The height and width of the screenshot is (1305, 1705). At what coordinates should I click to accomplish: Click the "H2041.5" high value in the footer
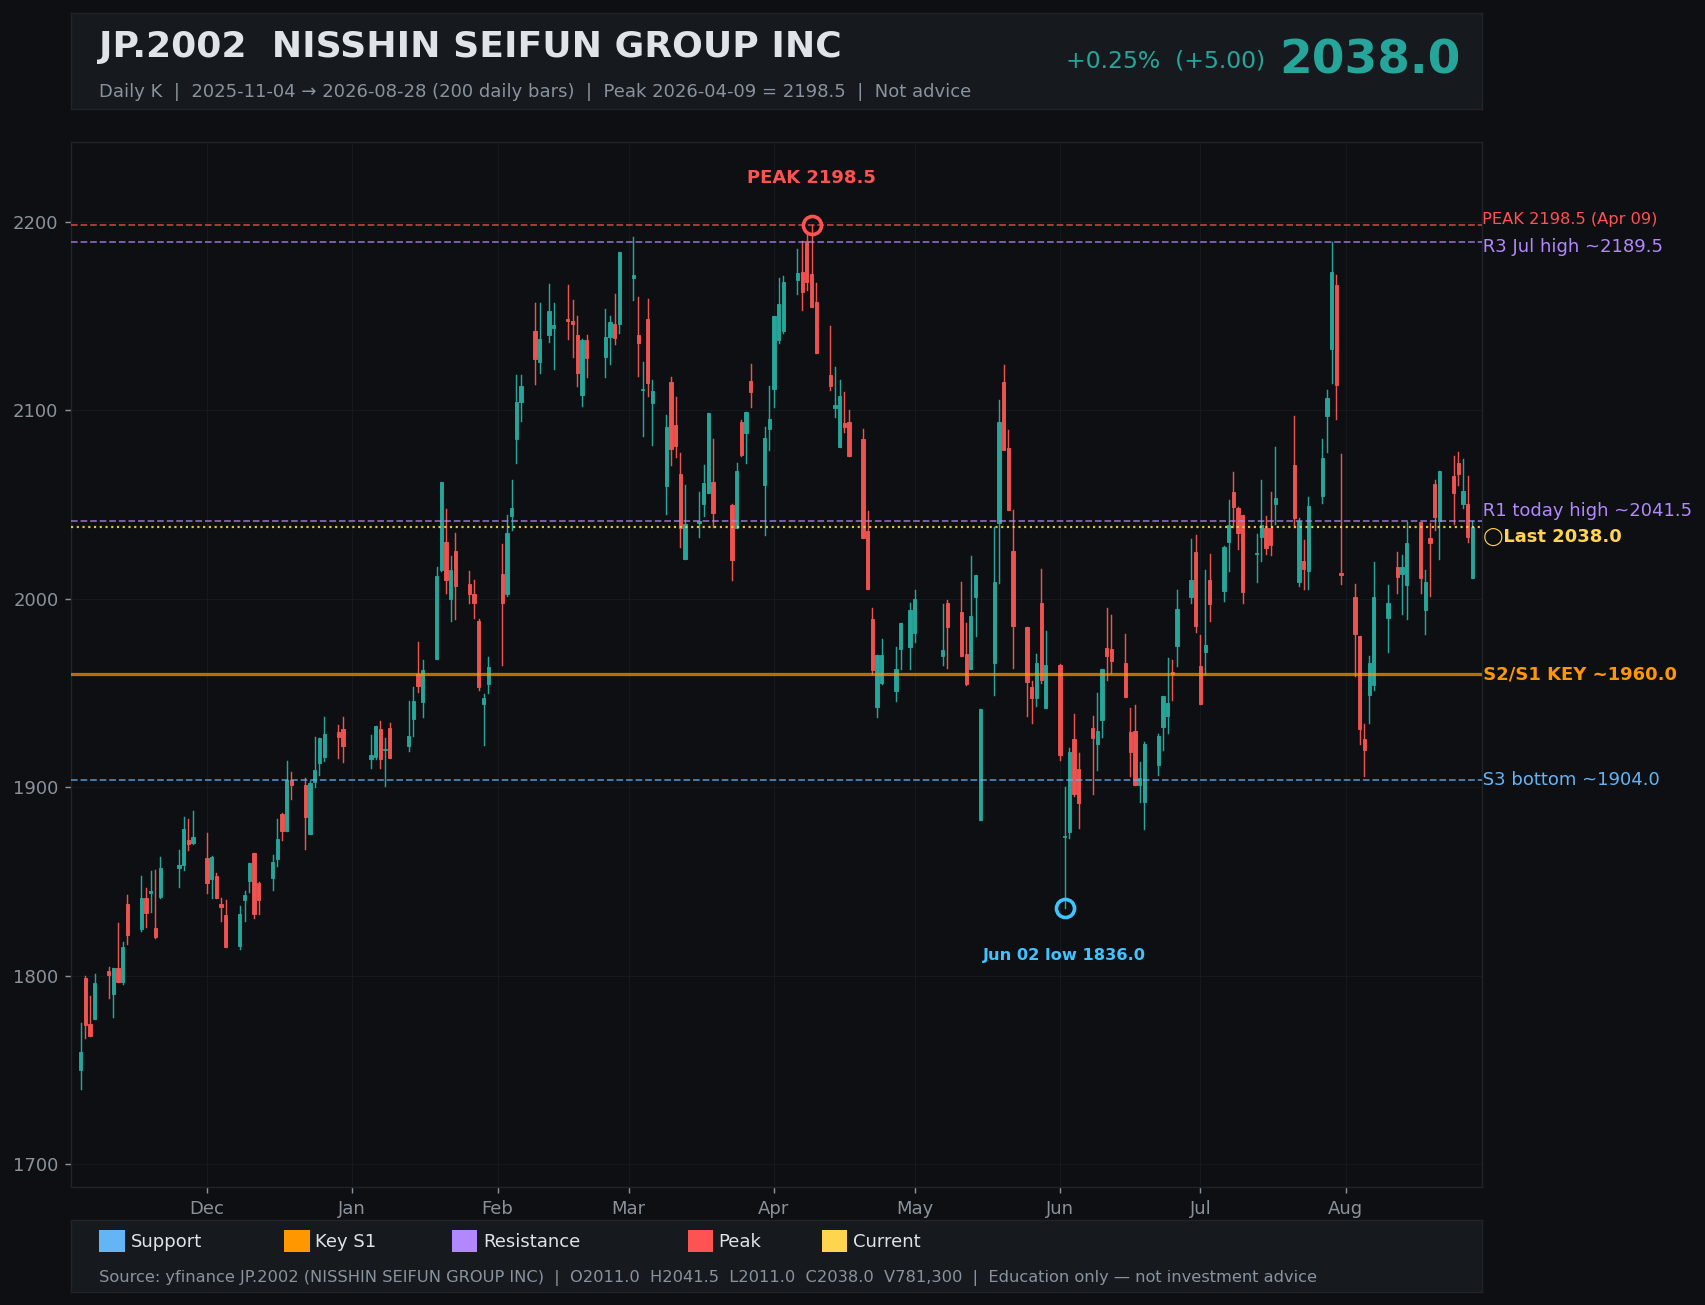(x=684, y=1277)
